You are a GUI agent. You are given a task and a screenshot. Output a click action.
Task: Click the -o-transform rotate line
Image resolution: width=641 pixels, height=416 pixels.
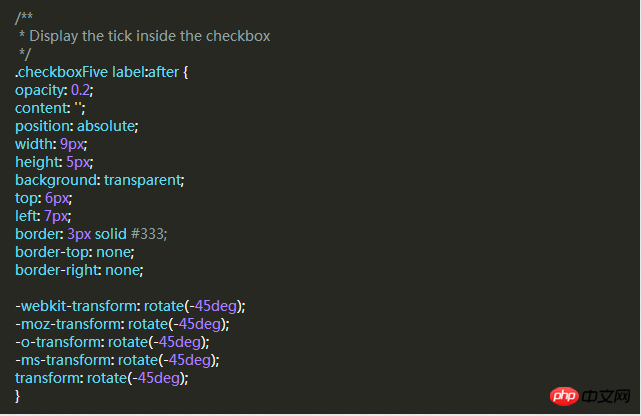pos(112,342)
